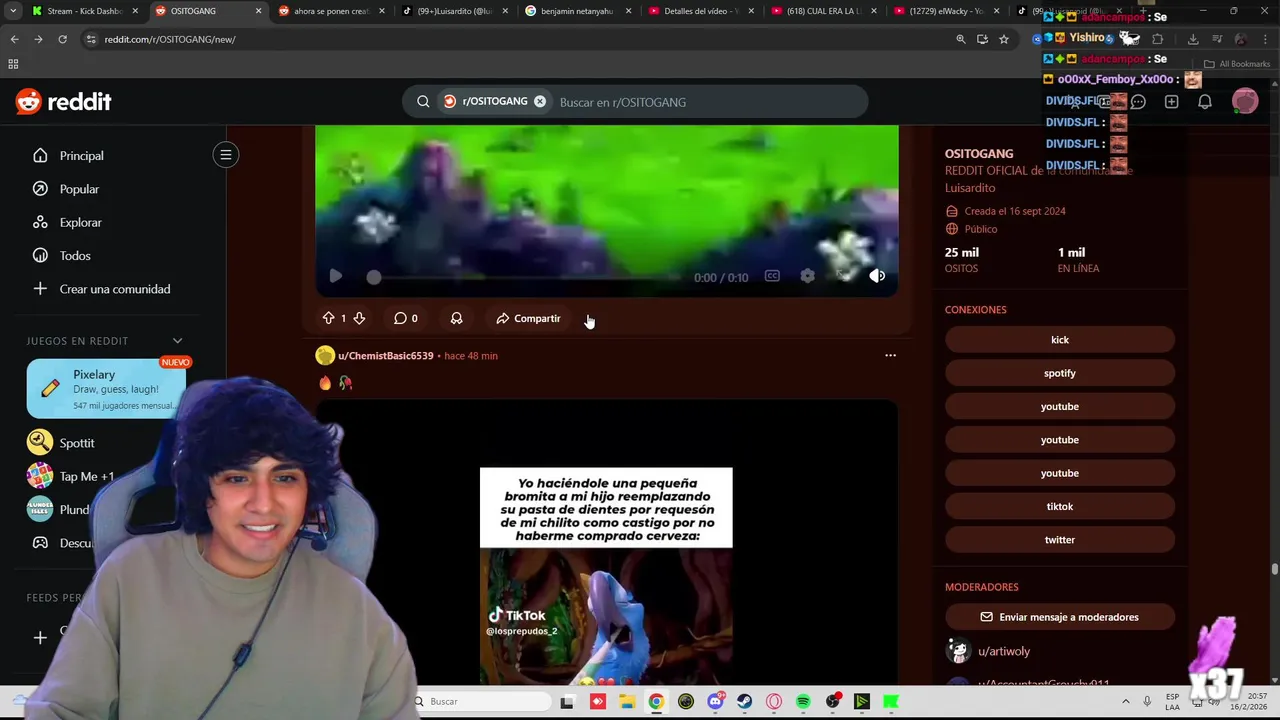
Task: Open the tiktok connection link
Action: [1060, 506]
